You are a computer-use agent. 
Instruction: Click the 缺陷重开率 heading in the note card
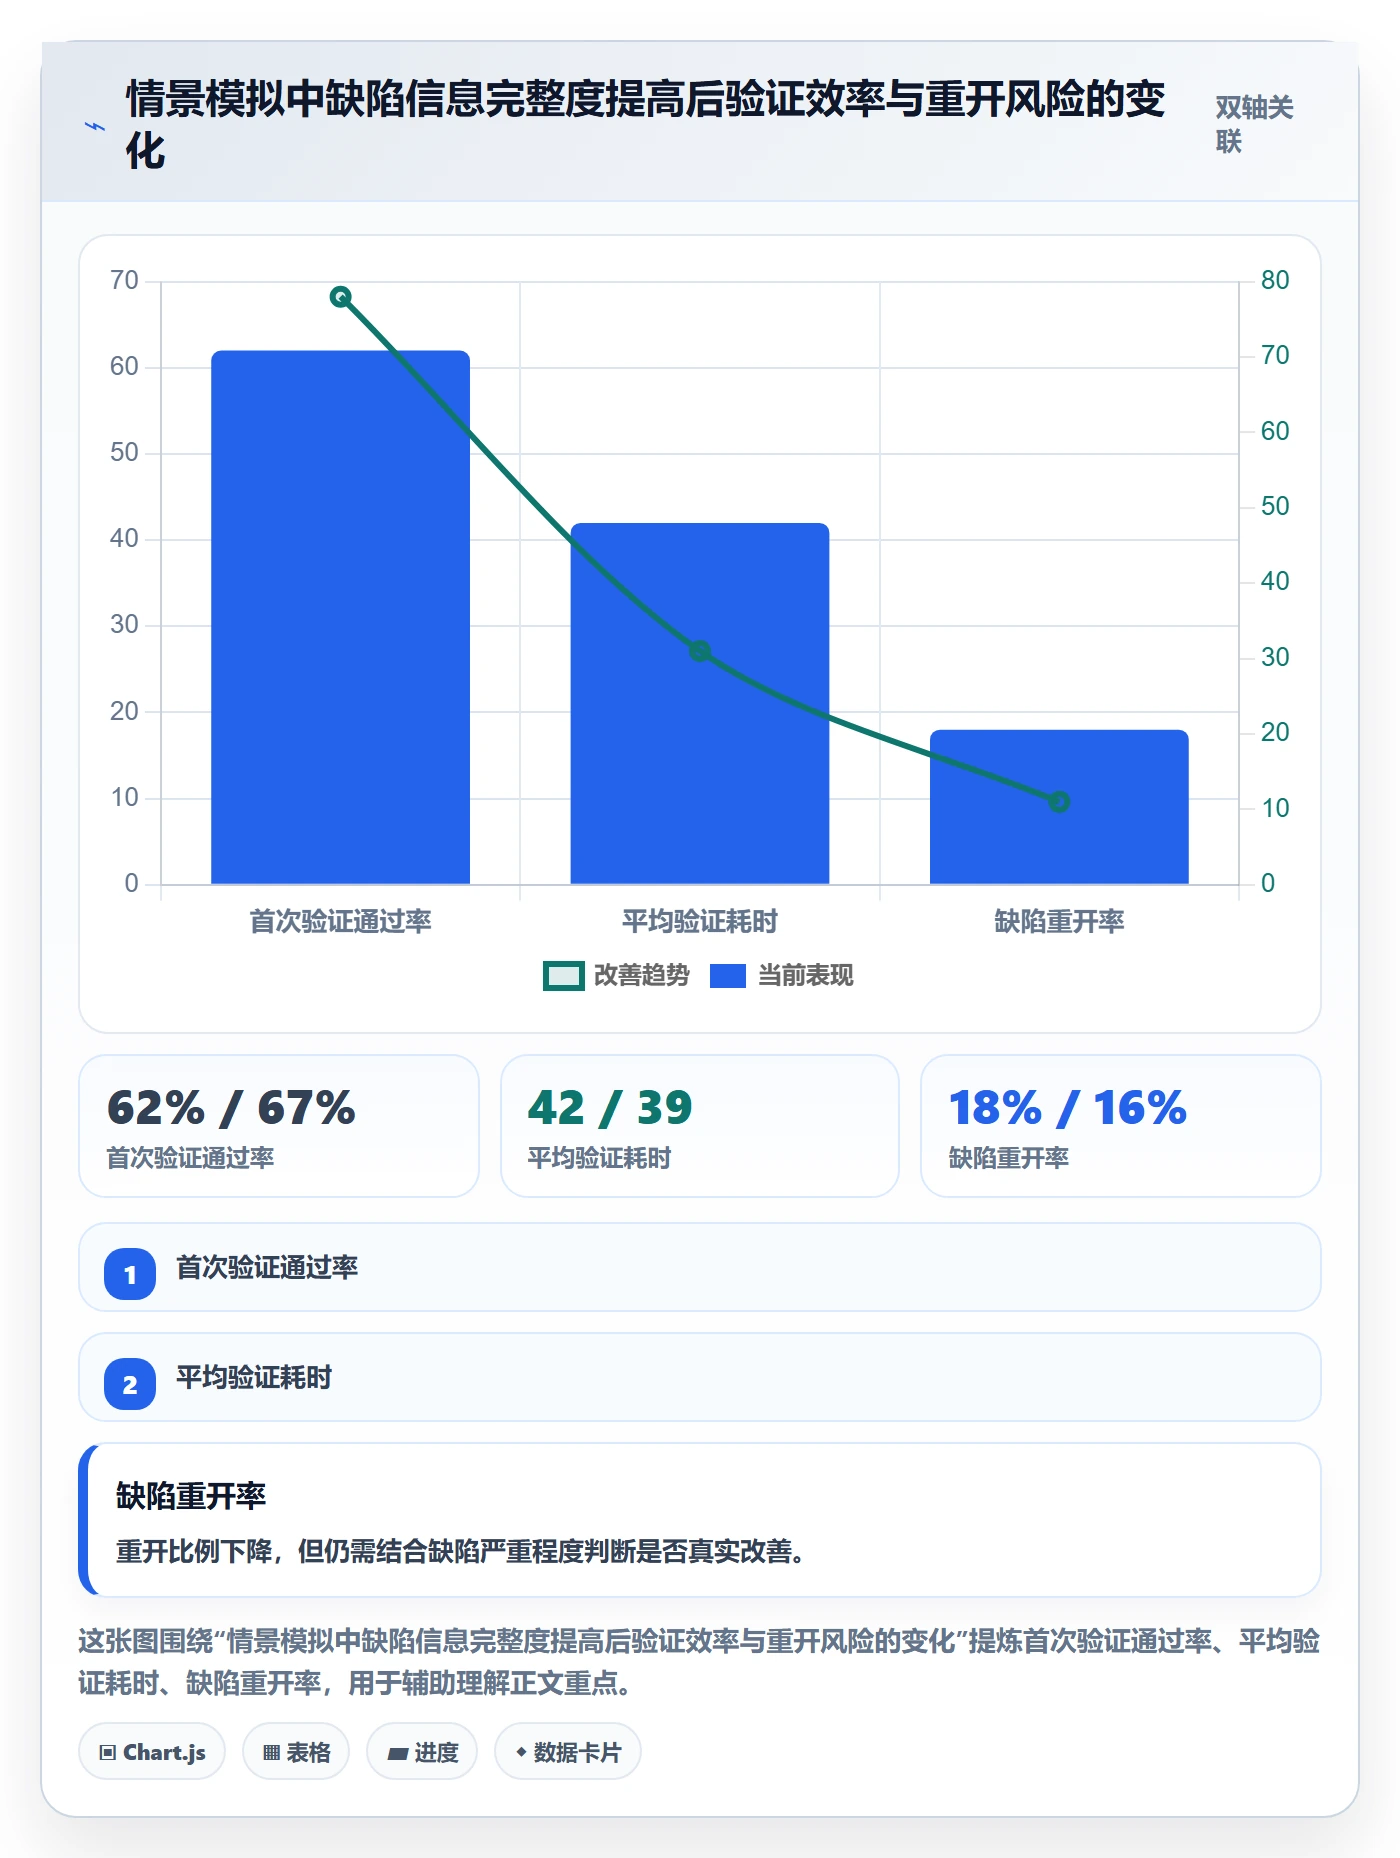click(191, 1496)
